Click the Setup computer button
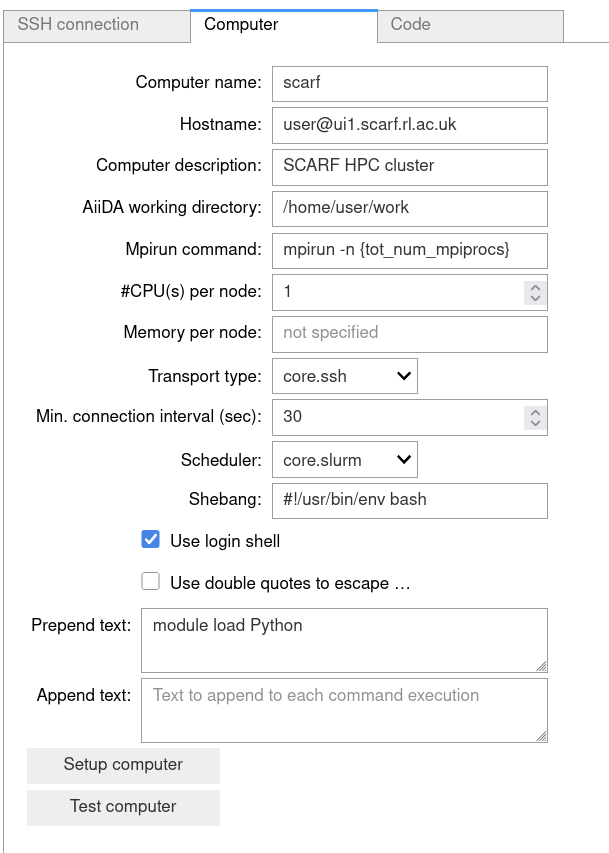This screenshot has width=609, height=853. (x=123, y=765)
